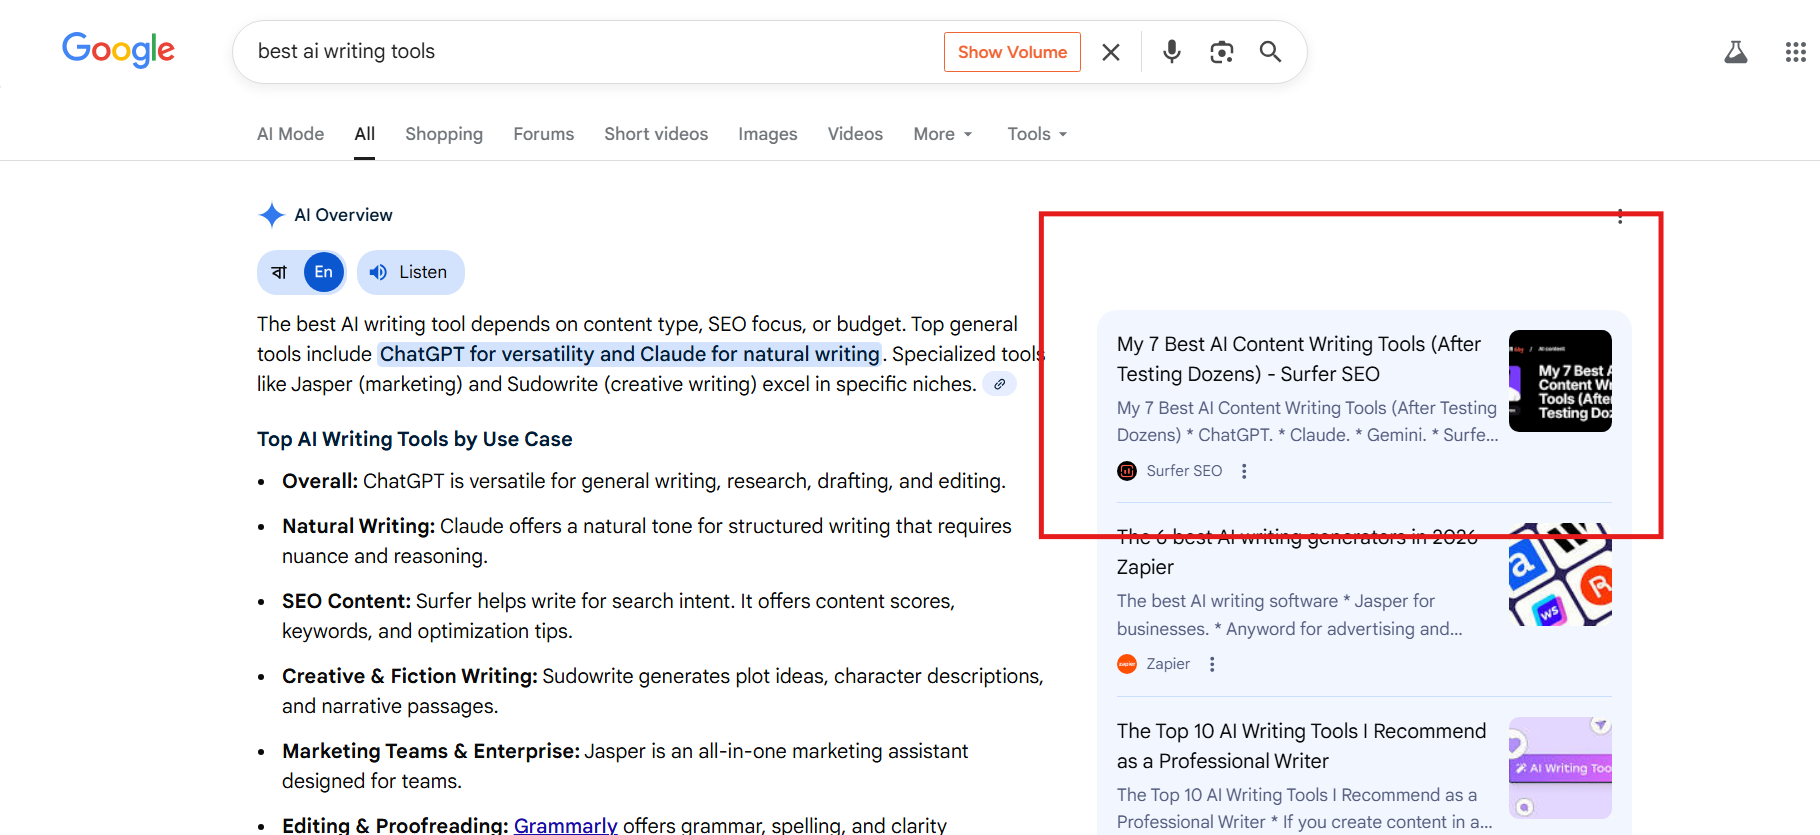Clear the search box text
The height and width of the screenshot is (835, 1820).
(x=1110, y=52)
